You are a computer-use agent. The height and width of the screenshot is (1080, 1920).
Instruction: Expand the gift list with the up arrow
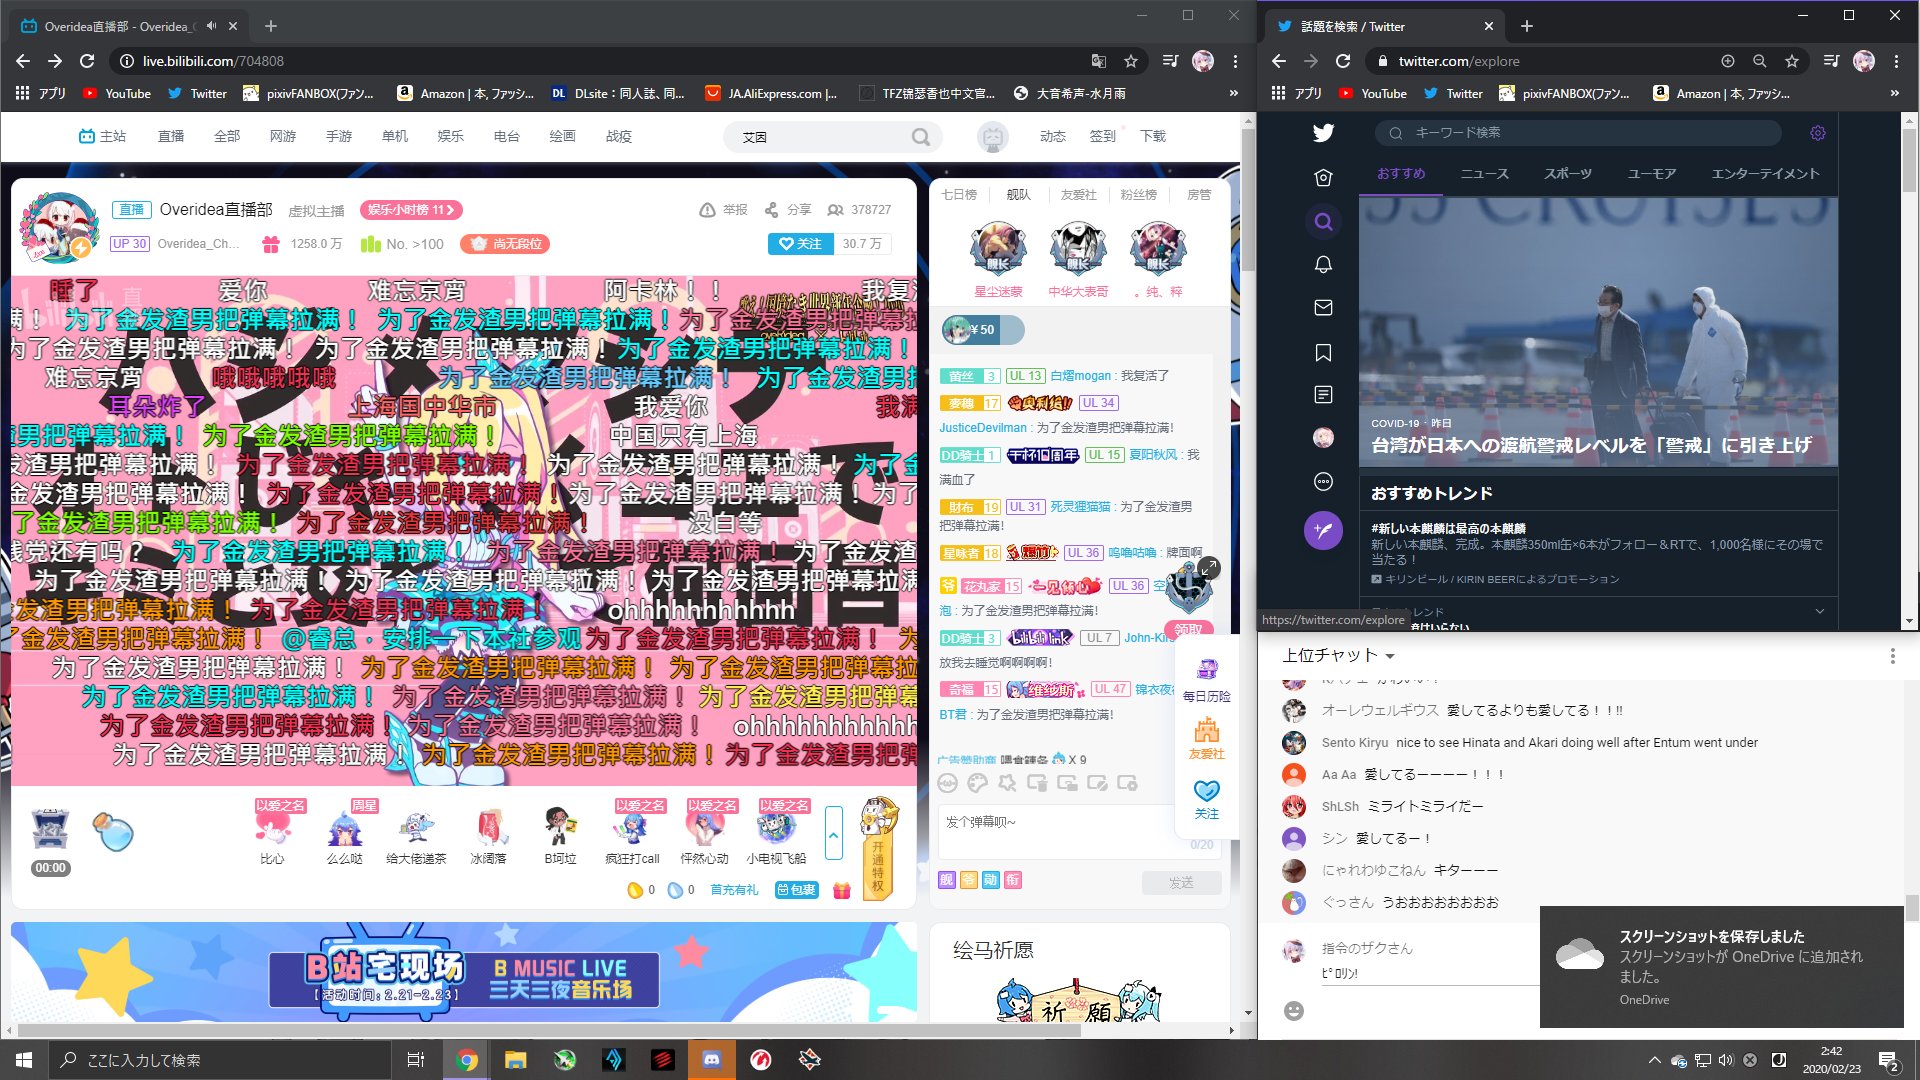[833, 832]
